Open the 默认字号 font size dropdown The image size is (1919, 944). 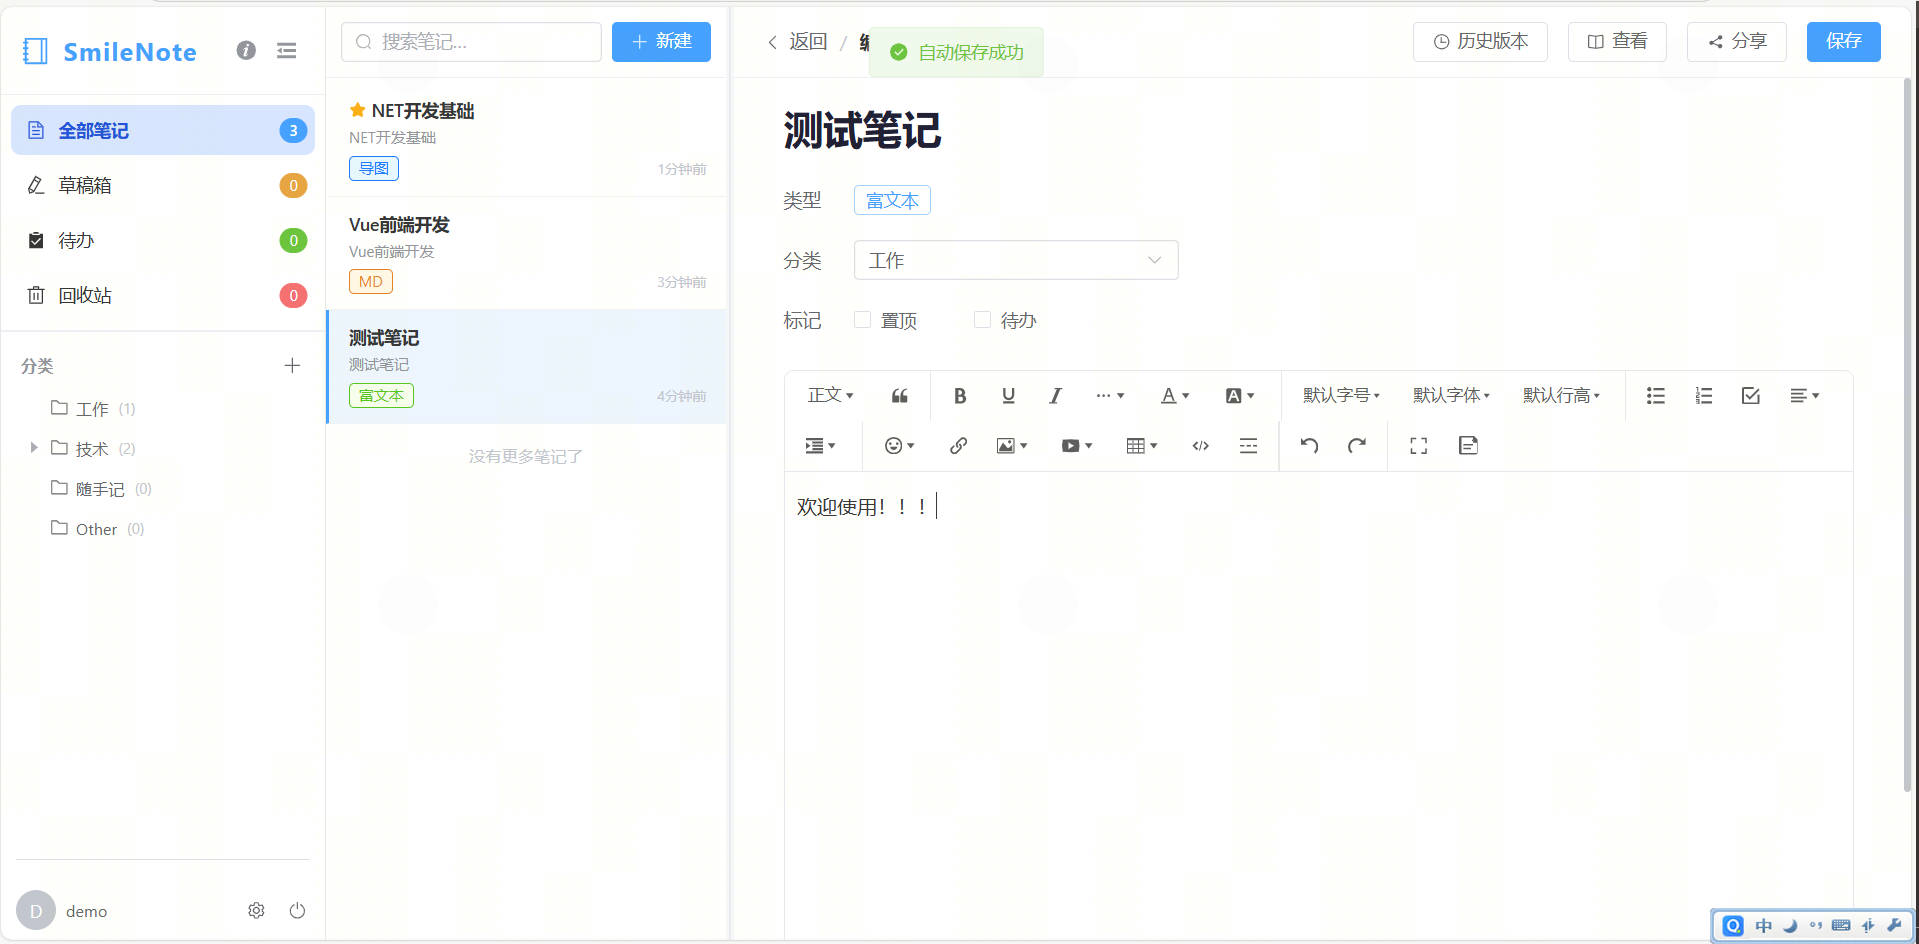click(1341, 396)
